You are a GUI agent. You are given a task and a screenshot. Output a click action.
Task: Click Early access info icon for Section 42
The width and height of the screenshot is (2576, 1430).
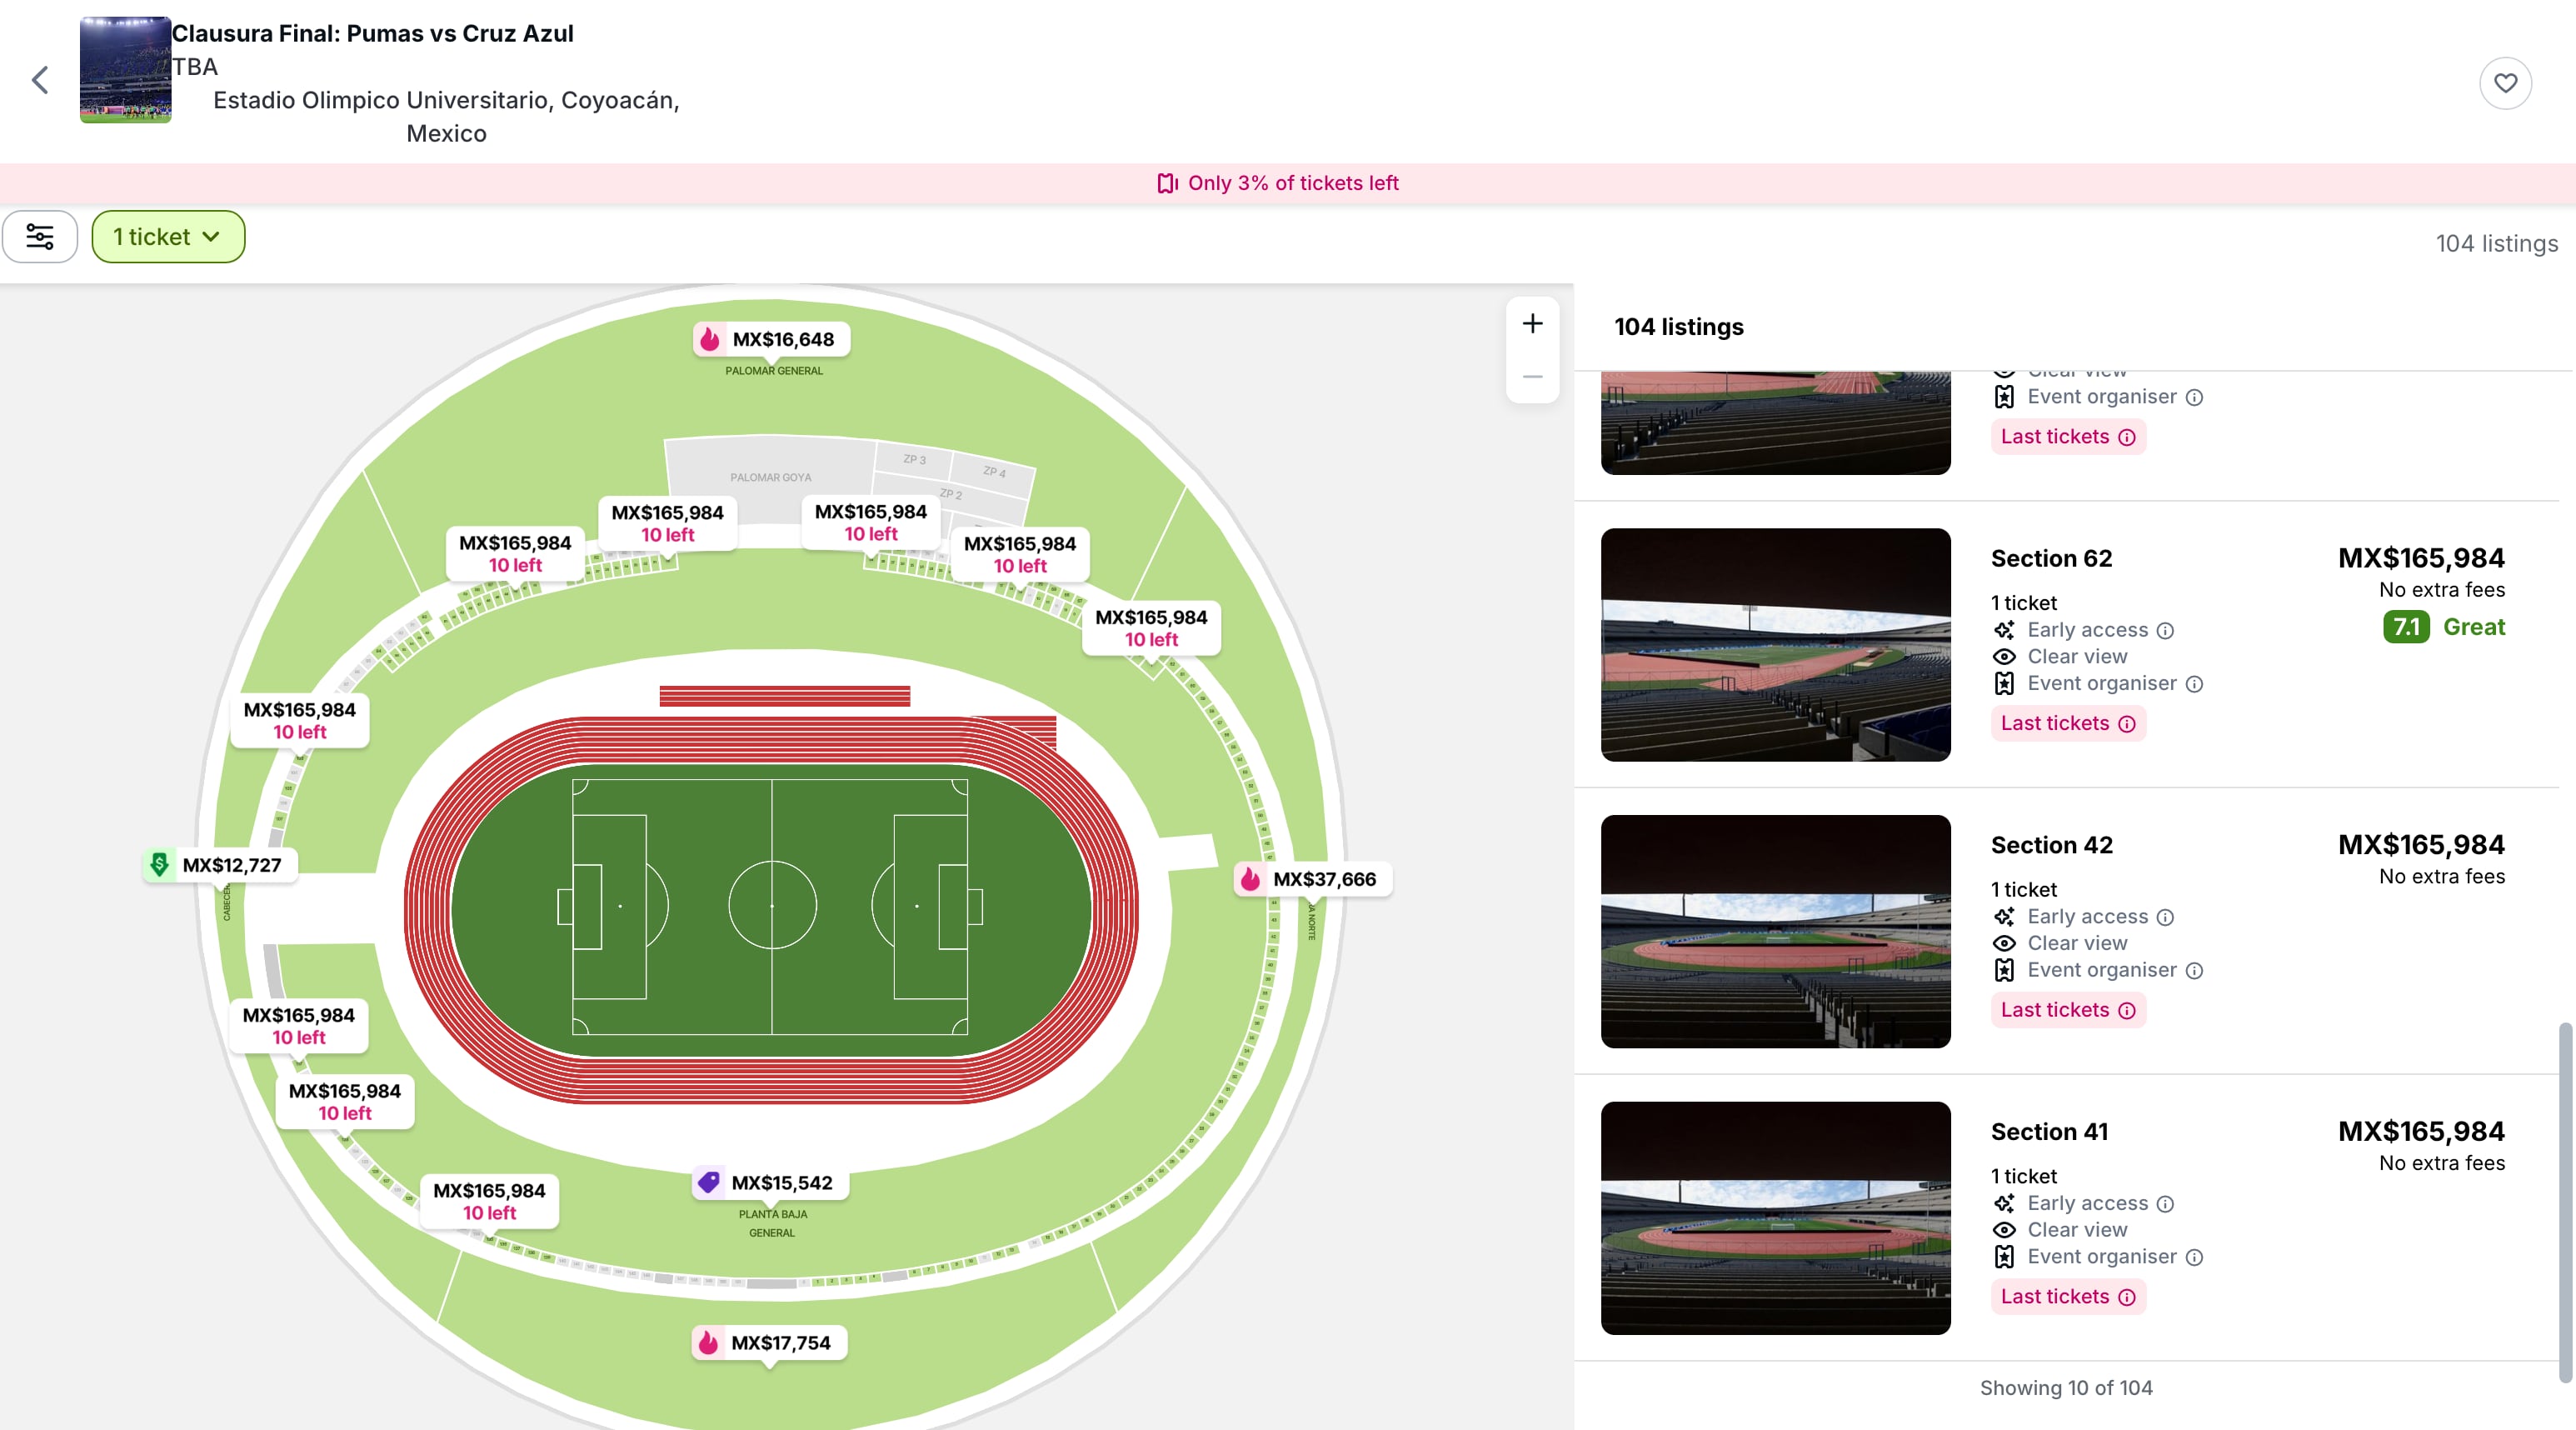(x=2165, y=918)
